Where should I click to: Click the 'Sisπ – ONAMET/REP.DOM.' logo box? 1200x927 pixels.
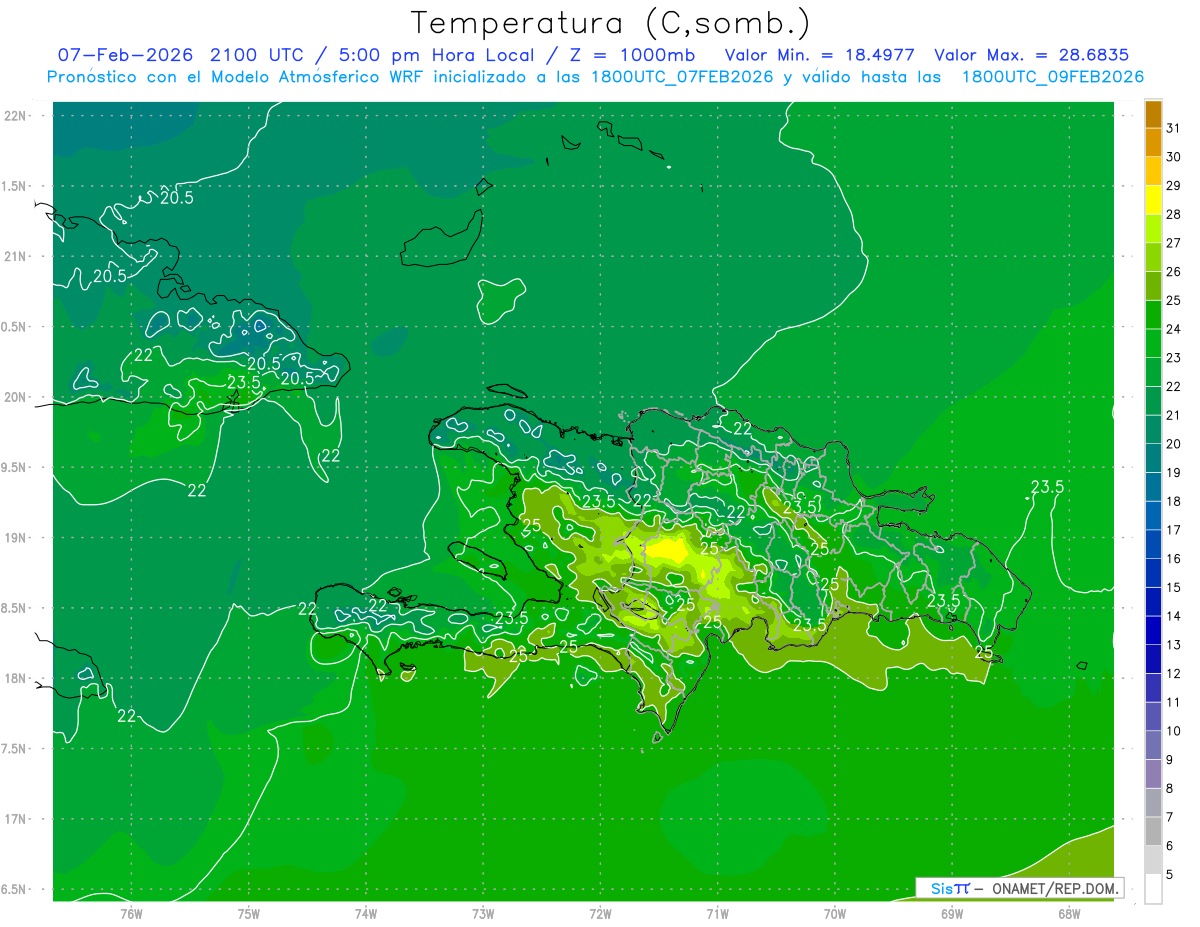click(x=1020, y=888)
